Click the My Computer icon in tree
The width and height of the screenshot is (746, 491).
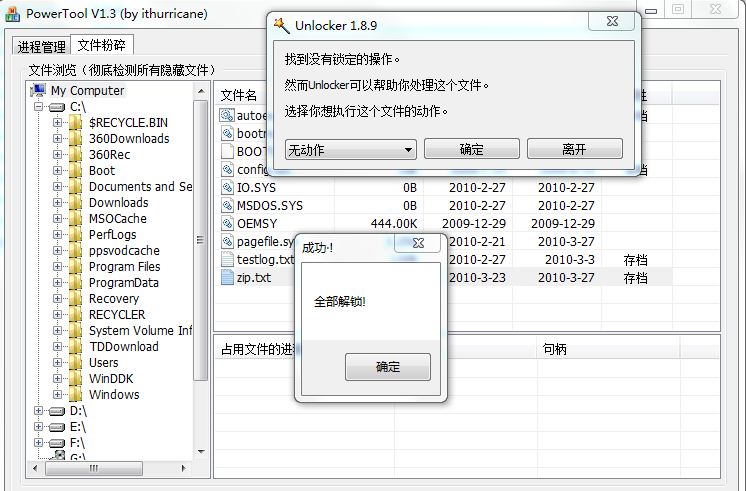click(x=38, y=90)
